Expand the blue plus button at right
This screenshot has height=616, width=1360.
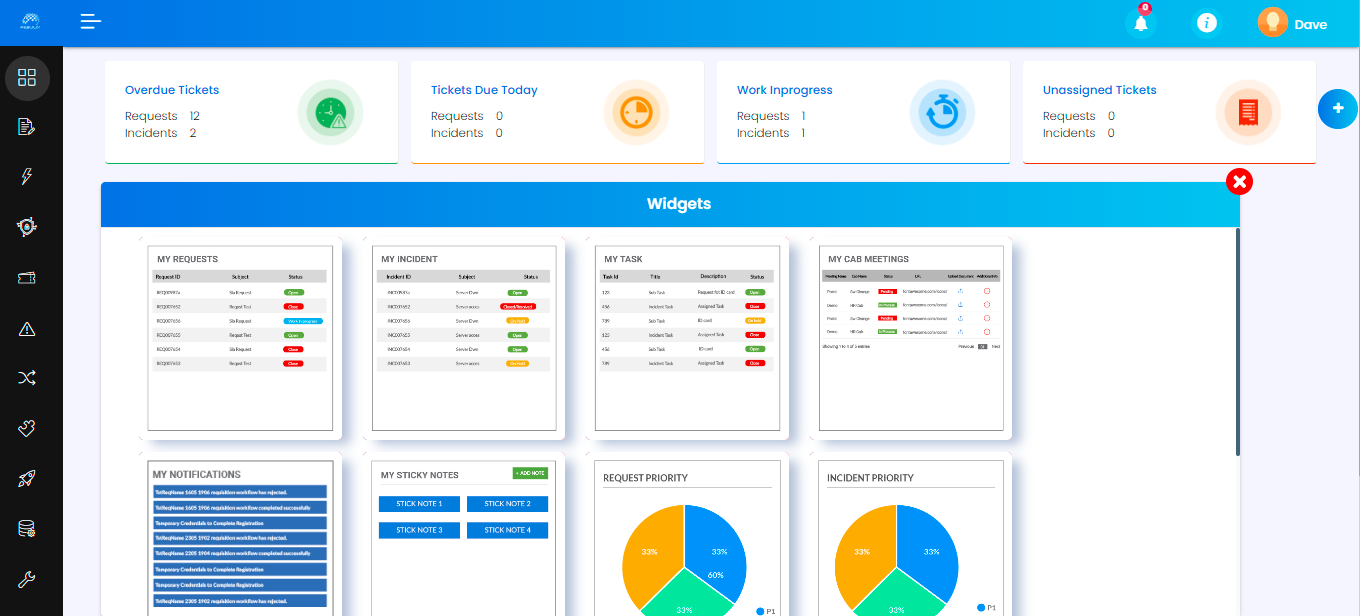(x=1338, y=108)
